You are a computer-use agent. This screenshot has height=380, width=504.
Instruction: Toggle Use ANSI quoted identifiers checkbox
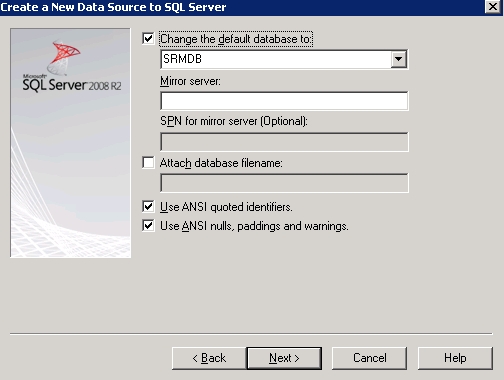click(x=148, y=207)
